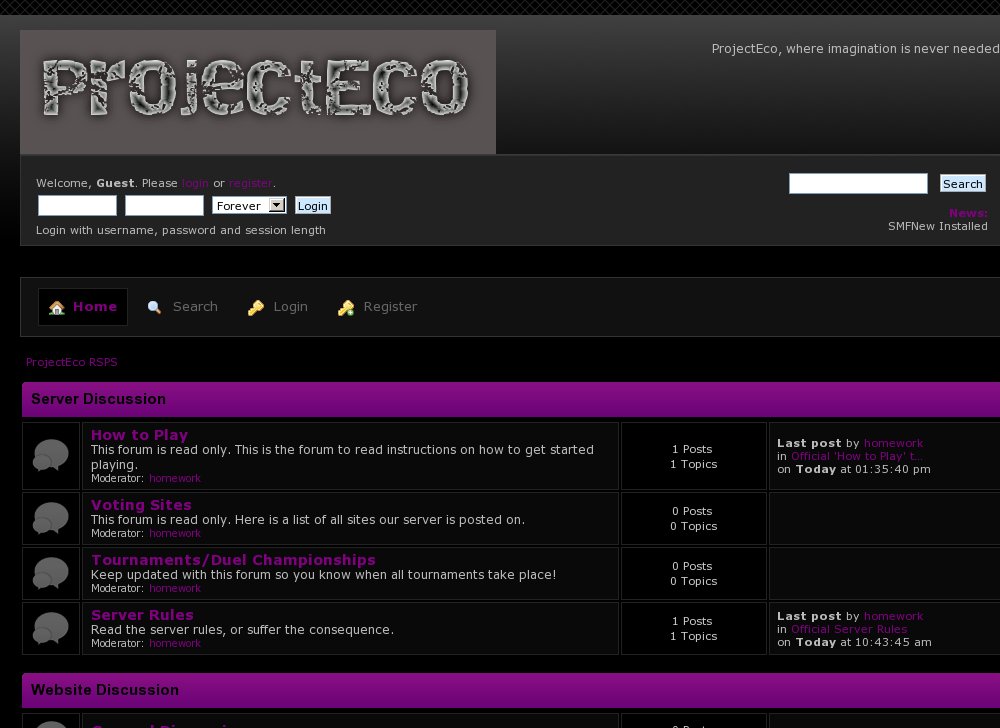Click the Login key icon
The width and height of the screenshot is (1000, 728).
tap(255, 307)
